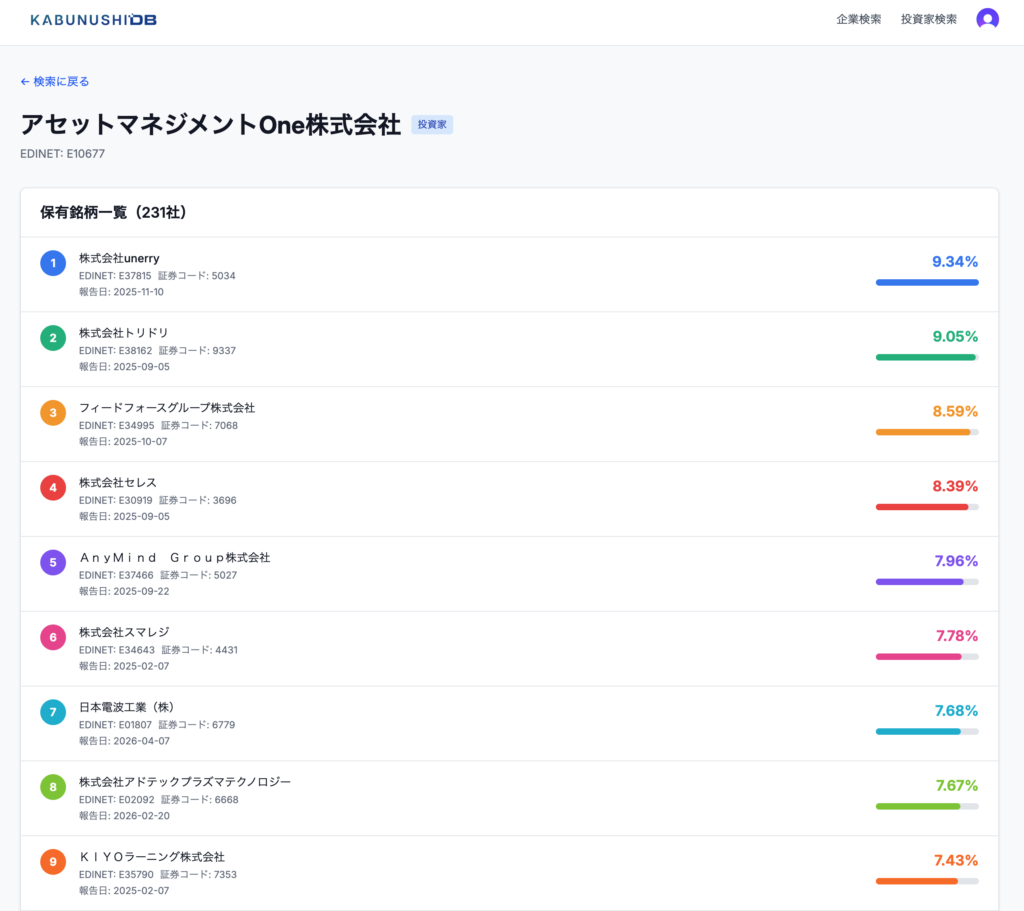Click the light green rank 8 badge
The height and width of the screenshot is (911, 1024).
pos(53,787)
